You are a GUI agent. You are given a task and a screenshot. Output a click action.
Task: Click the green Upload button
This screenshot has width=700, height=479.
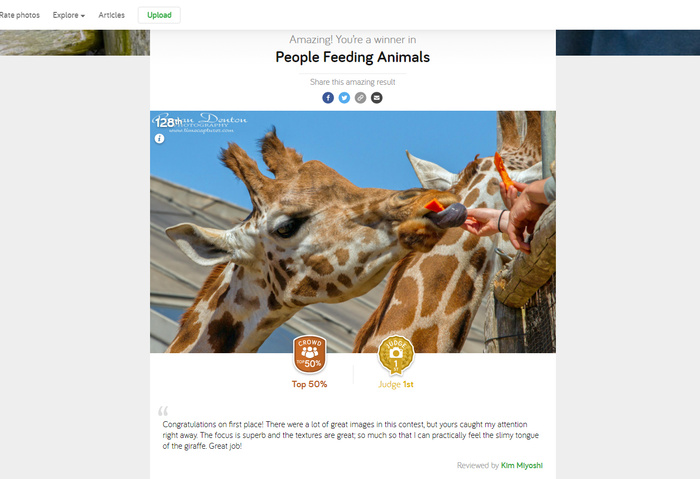pos(159,15)
